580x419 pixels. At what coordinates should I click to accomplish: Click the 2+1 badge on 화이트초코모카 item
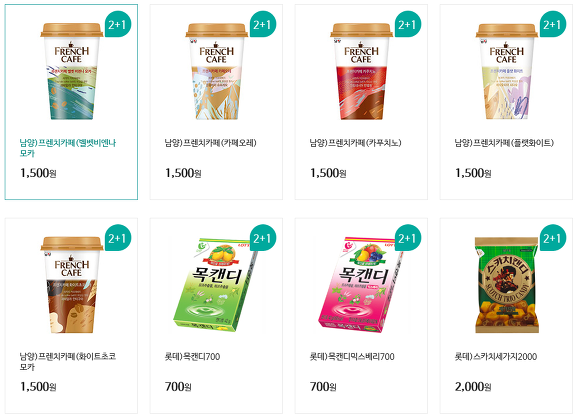[118, 238]
